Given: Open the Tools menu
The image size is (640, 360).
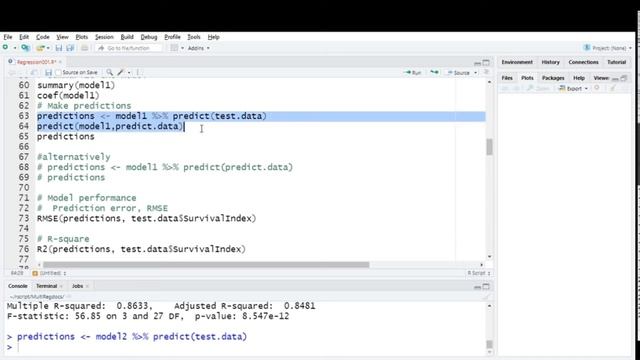Looking at the screenshot, I should [x=194, y=37].
